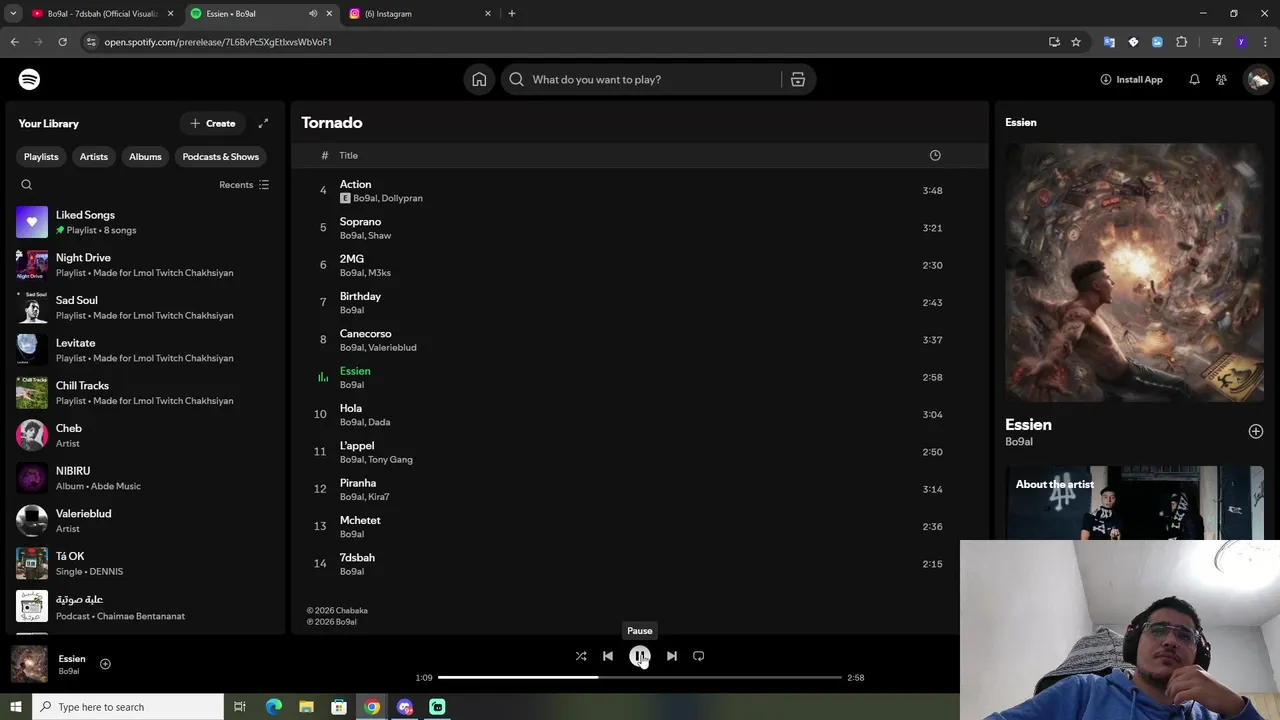
Task: Open Liked Songs playlist
Action: click(143, 222)
